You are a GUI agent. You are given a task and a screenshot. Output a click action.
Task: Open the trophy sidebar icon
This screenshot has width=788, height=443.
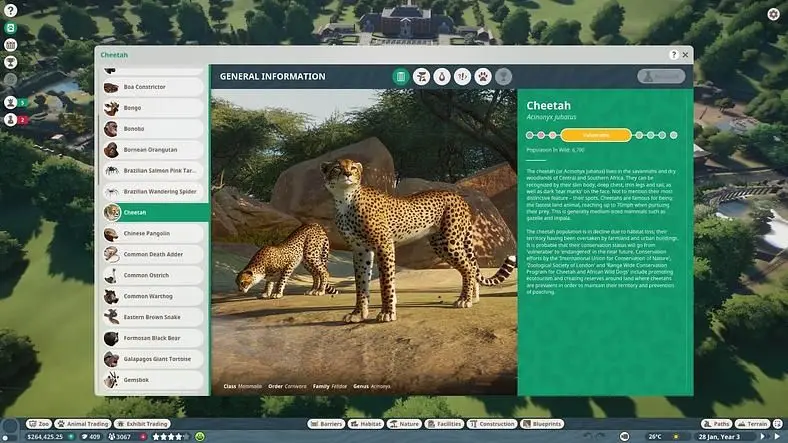pyautogui.click(x=10, y=62)
